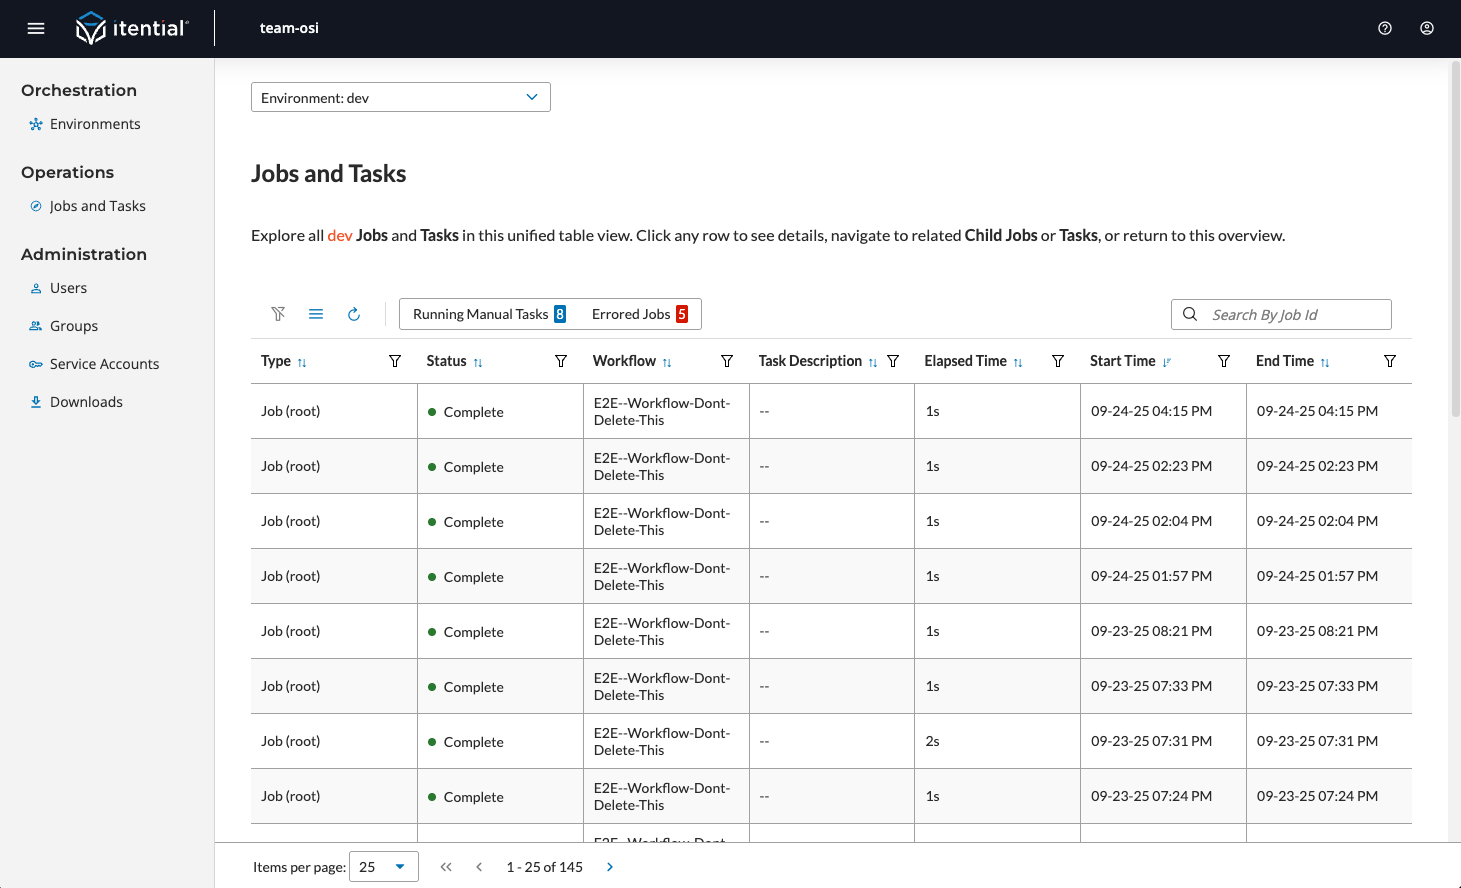Open Service Accounts under Administration

point(104,364)
